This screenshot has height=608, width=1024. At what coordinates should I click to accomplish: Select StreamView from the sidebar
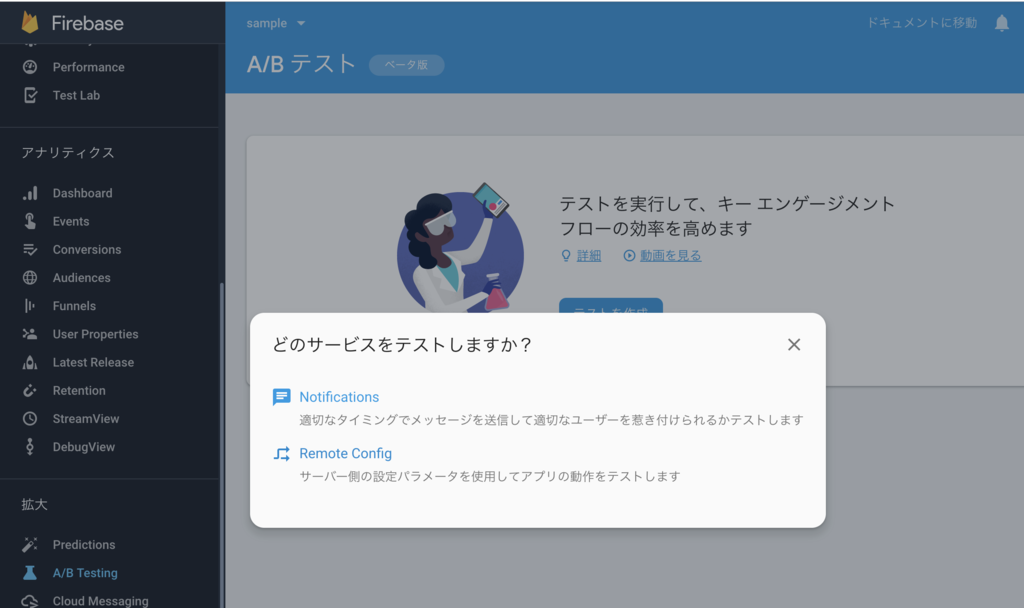pos(86,419)
